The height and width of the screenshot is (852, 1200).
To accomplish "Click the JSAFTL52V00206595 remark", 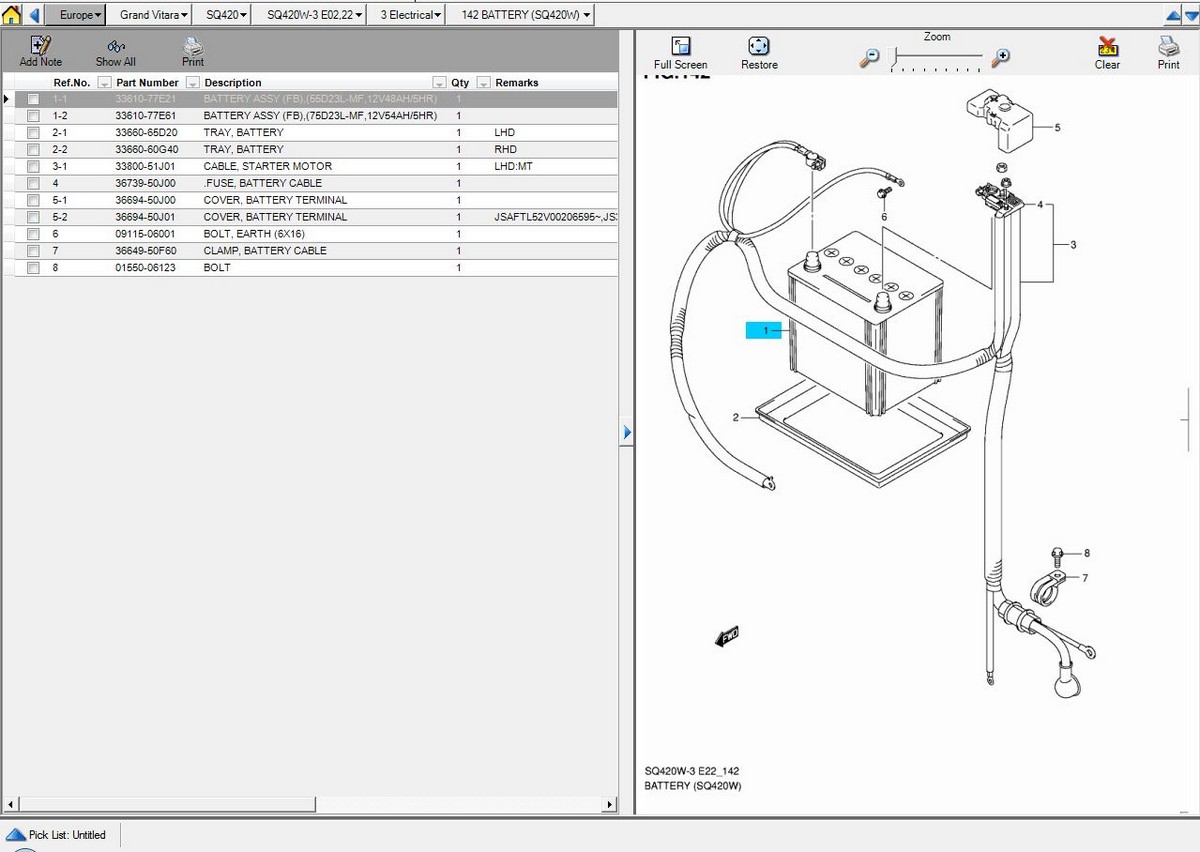I will [x=556, y=217].
